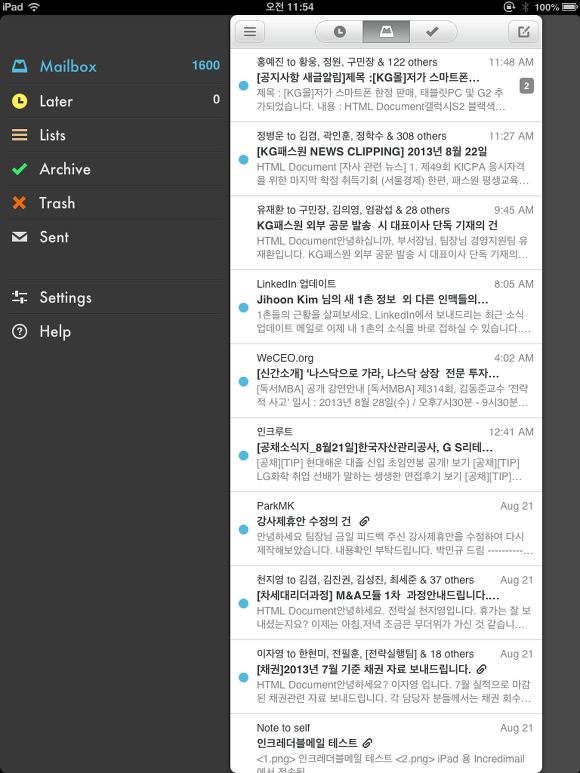Click the Lists lines icon

20,135
